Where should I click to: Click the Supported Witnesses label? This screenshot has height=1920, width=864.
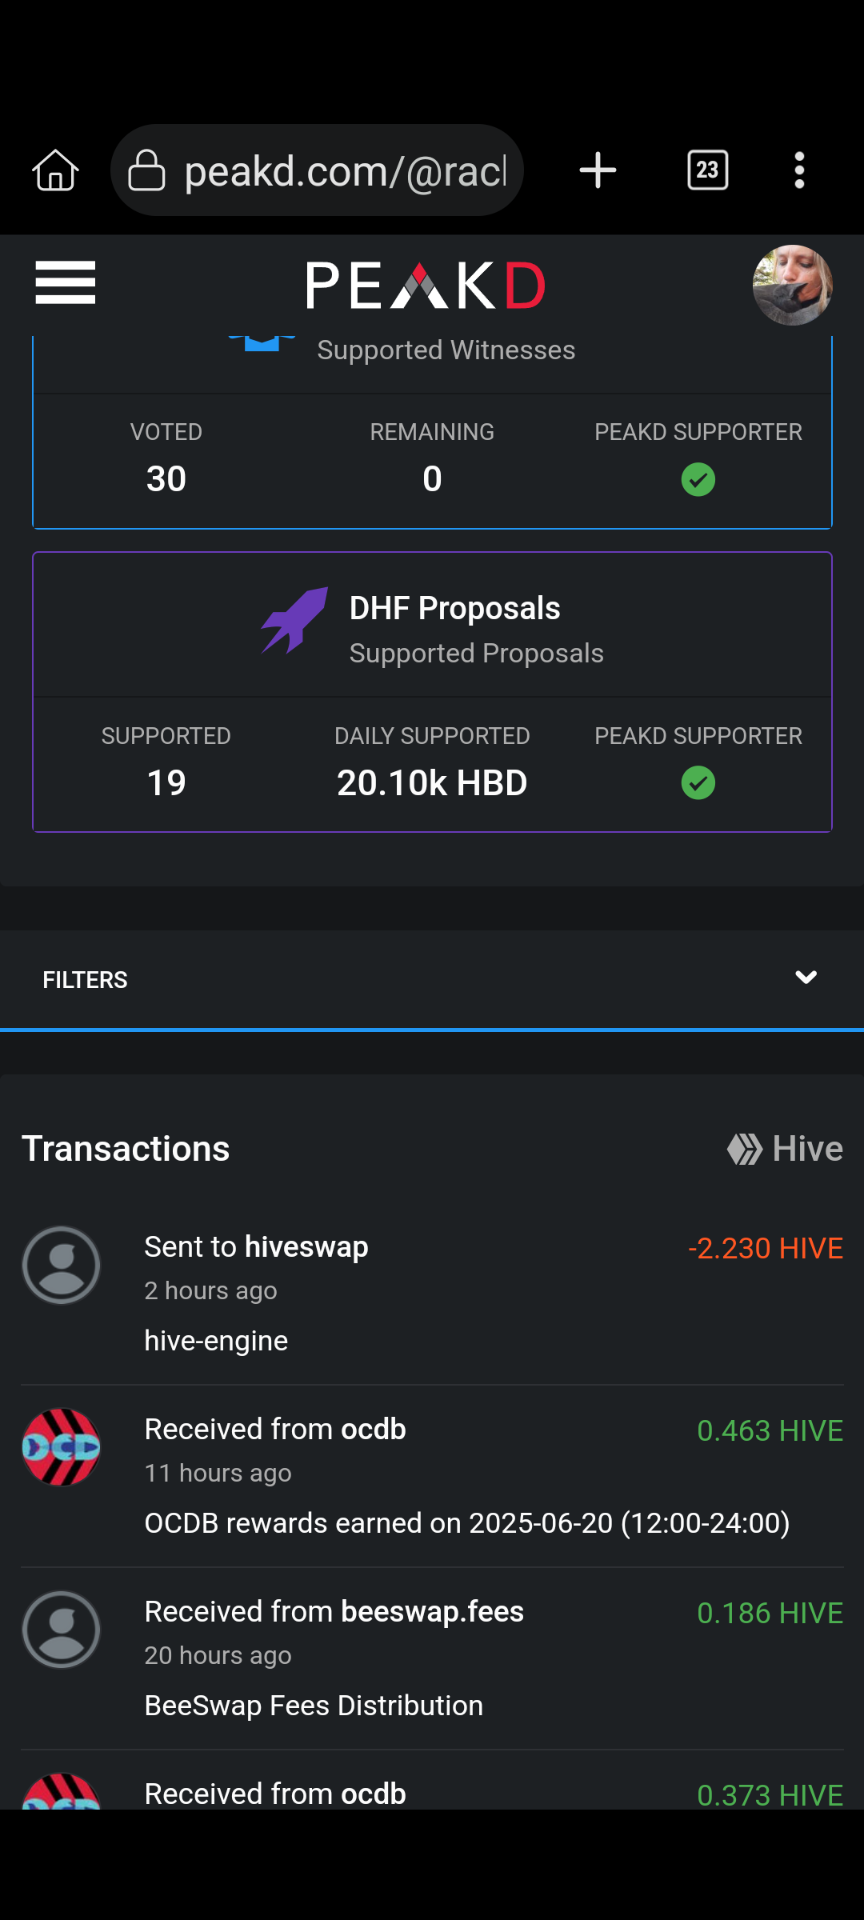click(446, 350)
